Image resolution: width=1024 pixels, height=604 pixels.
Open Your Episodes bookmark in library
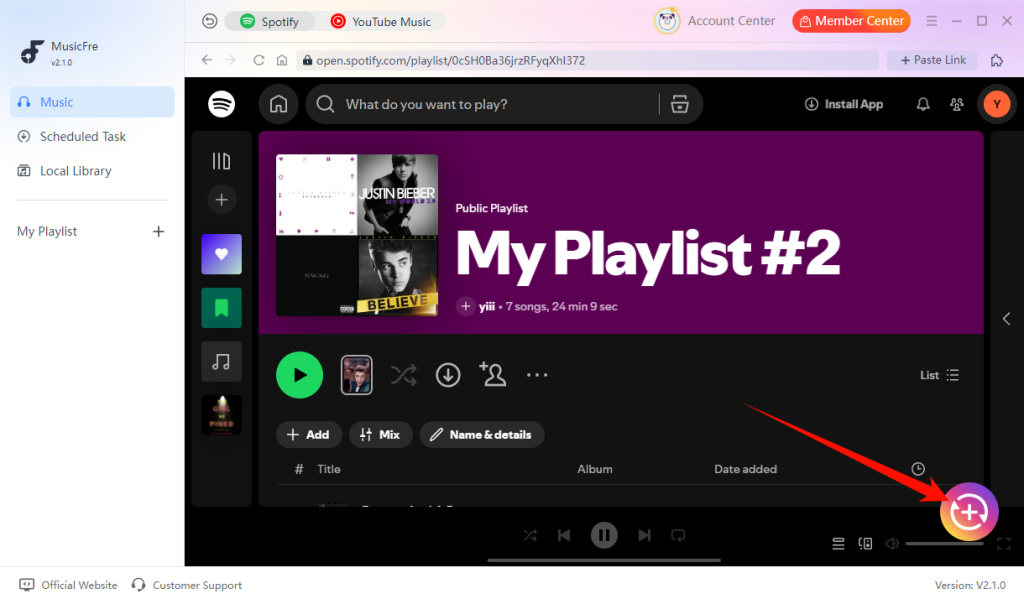coord(221,308)
